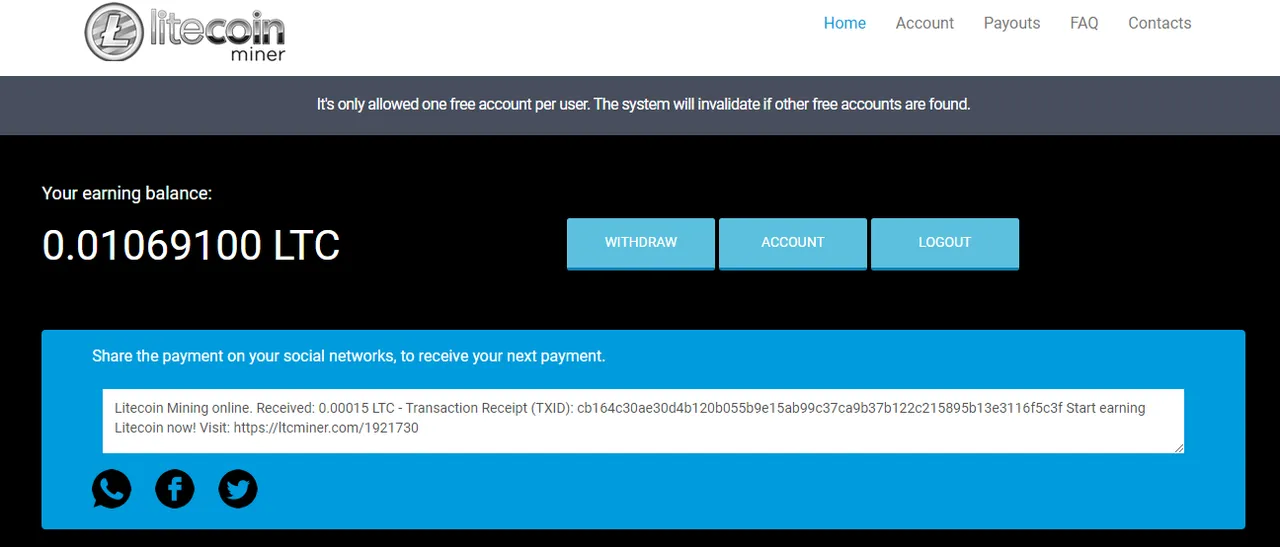This screenshot has height=547, width=1280.
Task: Click the blue ACCOUNT button
Action: pos(793,243)
